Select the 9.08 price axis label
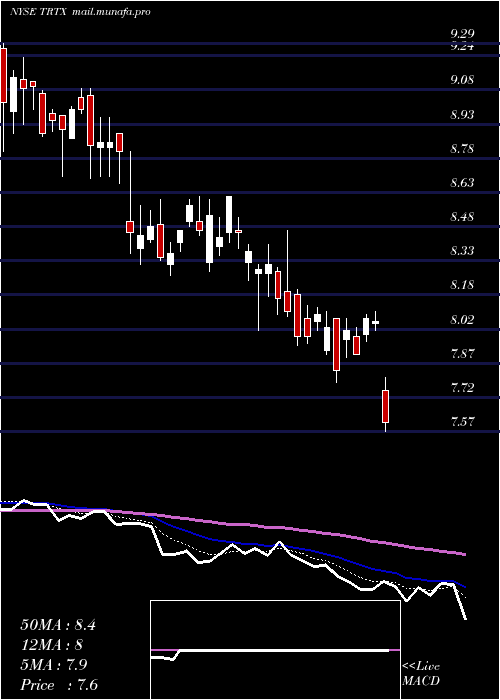500x700 pixels. point(462,80)
